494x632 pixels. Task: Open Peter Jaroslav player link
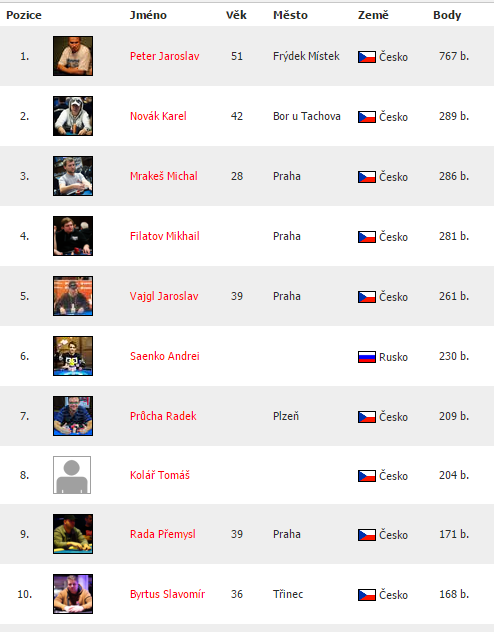(164, 56)
